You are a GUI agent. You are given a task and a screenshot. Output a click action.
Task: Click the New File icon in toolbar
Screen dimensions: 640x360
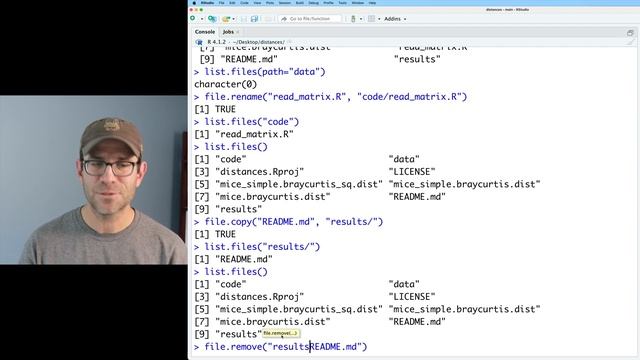click(x=193, y=18)
